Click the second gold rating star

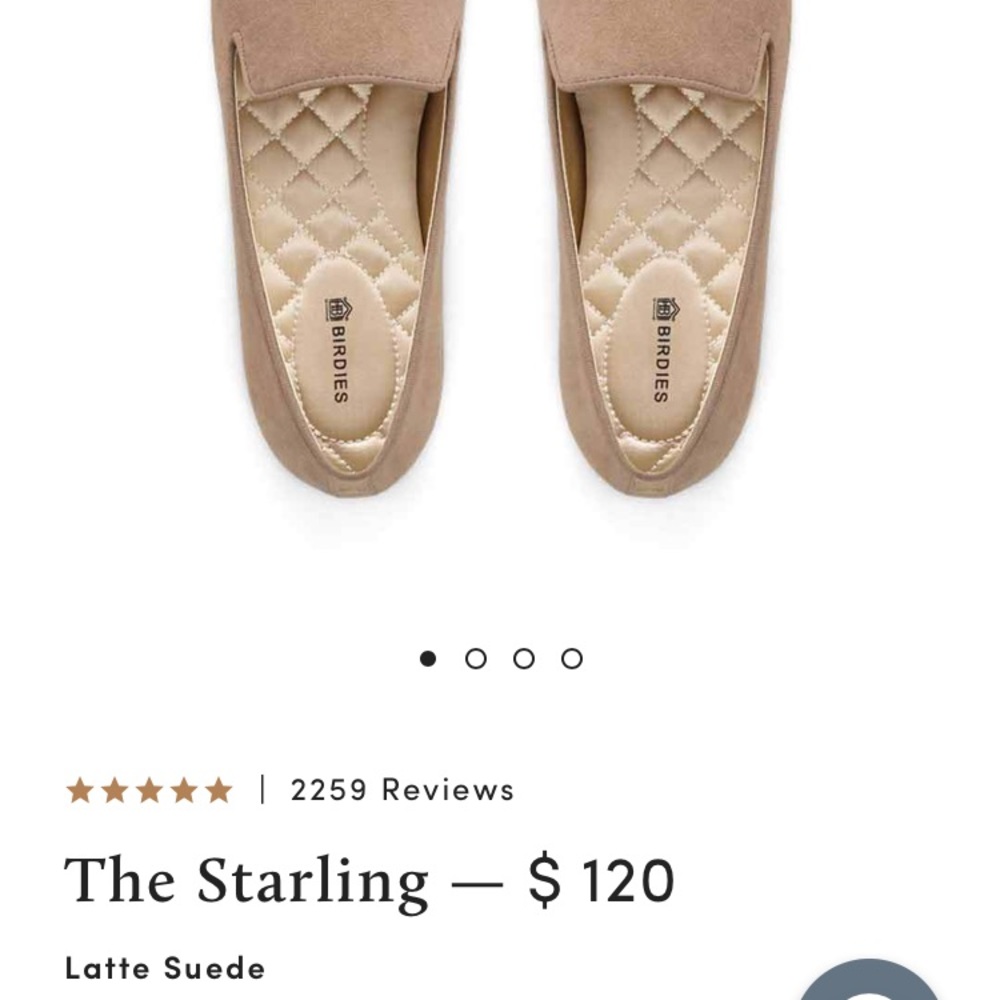tap(114, 791)
